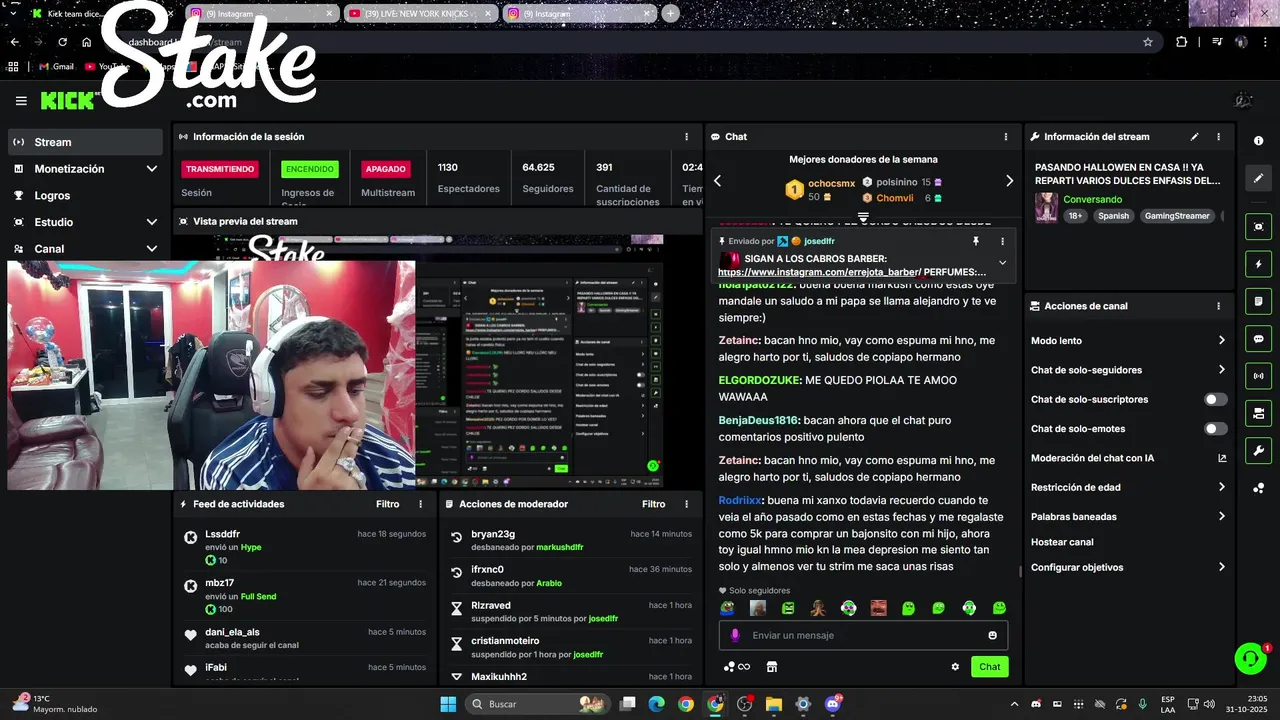Open Windows Start menu
The image size is (1280, 720).
point(448,704)
